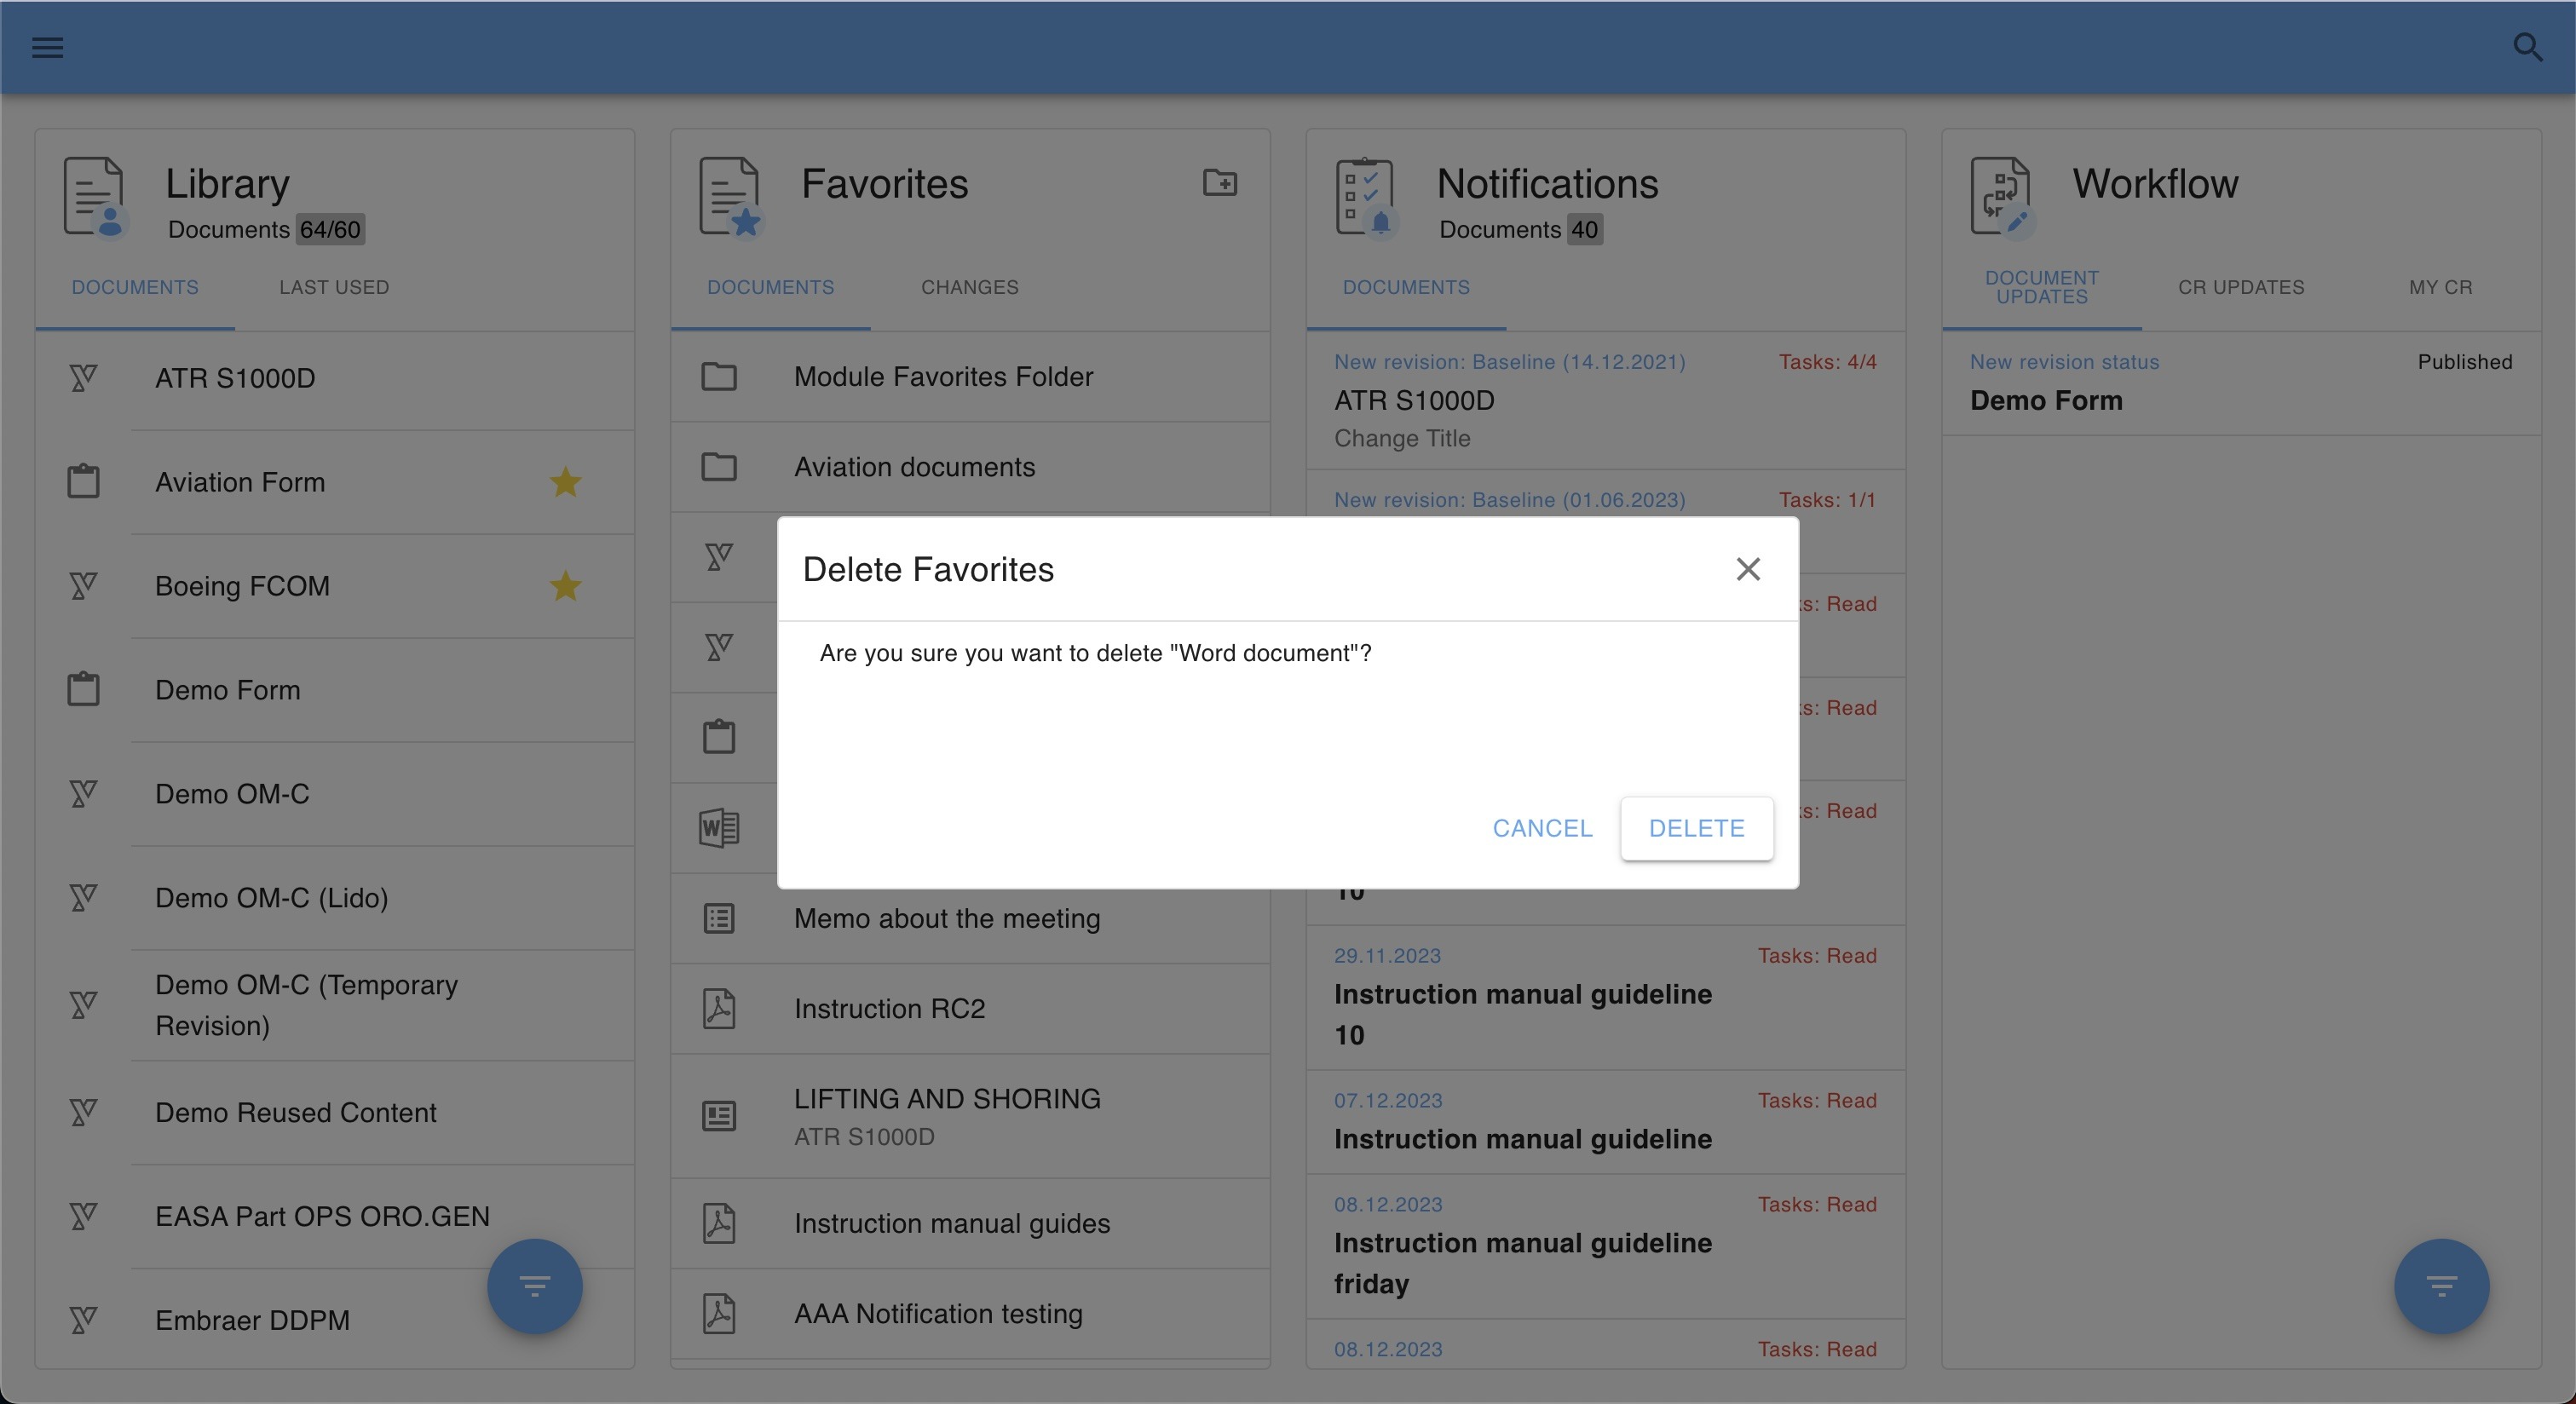The width and height of the screenshot is (2576, 1404).
Task: Switch to Favorites Changes tab
Action: click(x=969, y=288)
